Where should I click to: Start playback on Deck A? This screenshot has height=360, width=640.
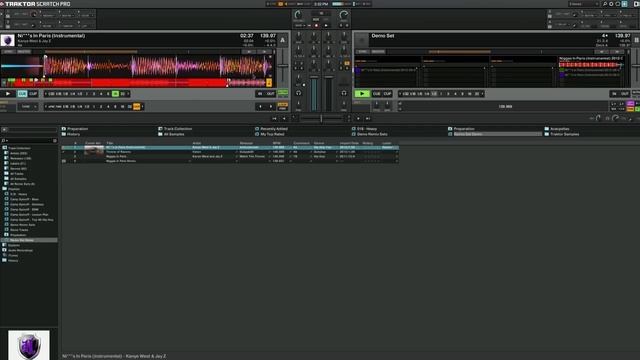pos(8,94)
